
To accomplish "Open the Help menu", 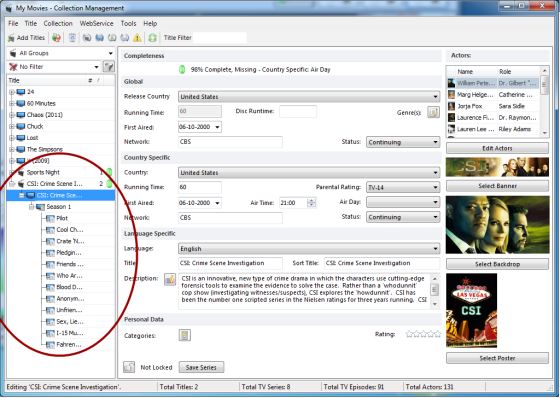I will point(150,23).
